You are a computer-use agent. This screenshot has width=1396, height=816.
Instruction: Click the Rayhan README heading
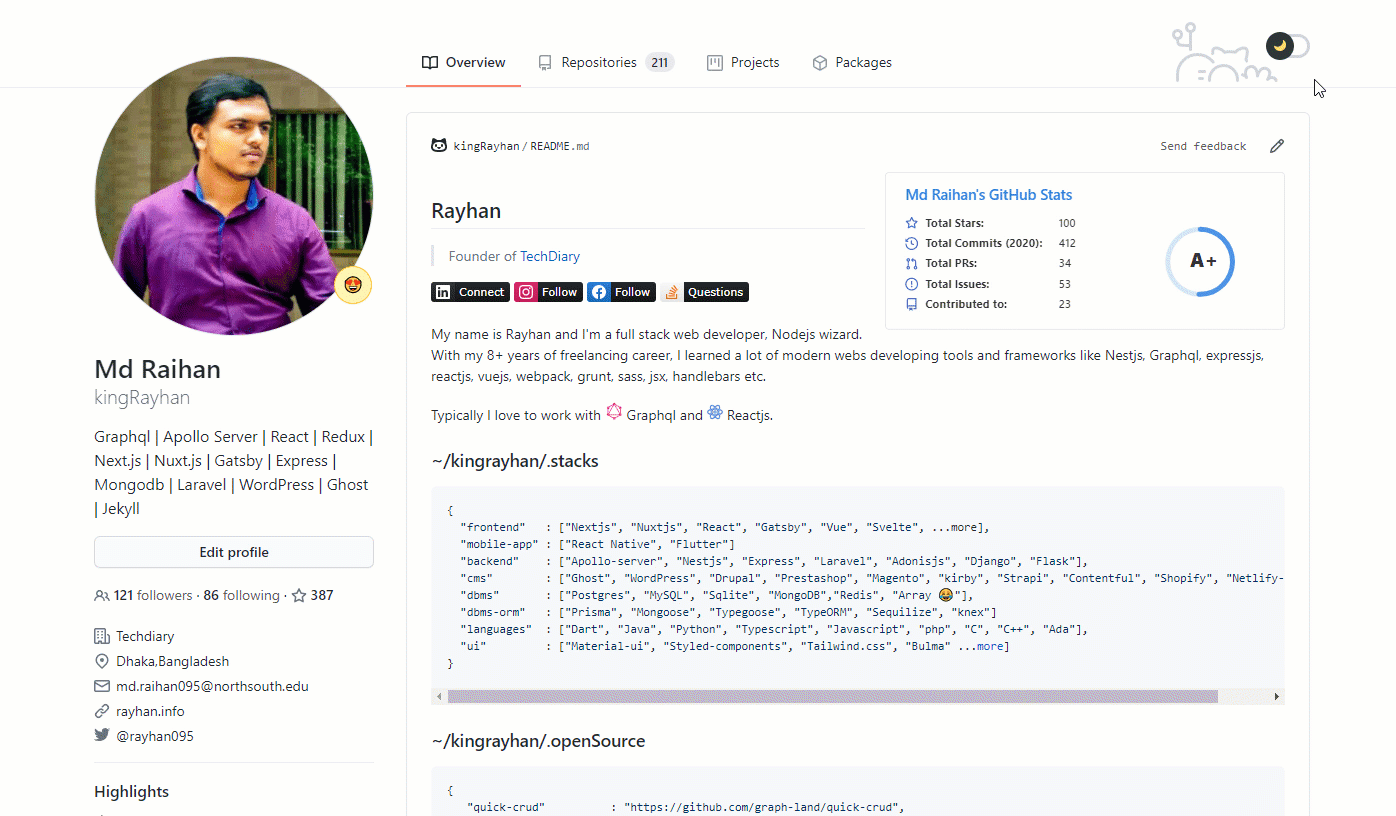click(466, 211)
